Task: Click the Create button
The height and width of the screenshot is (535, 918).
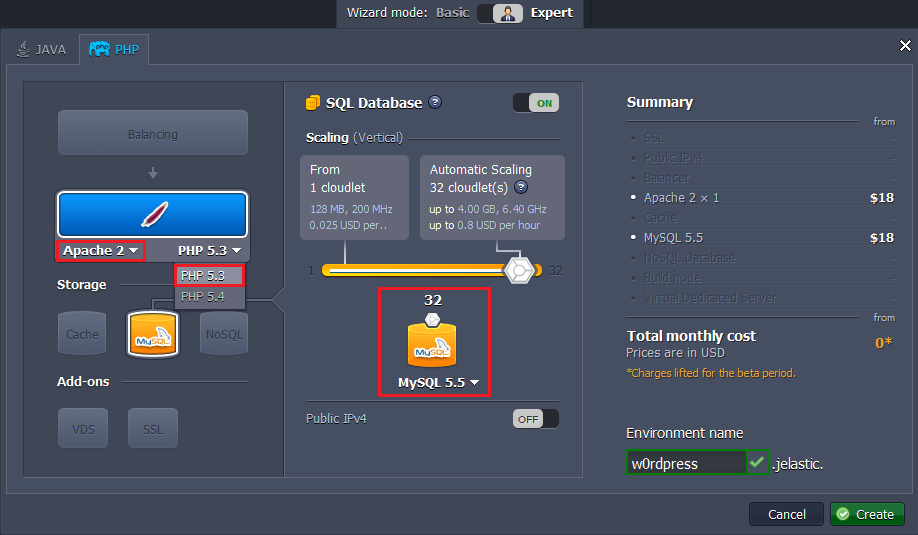Action: 867,514
